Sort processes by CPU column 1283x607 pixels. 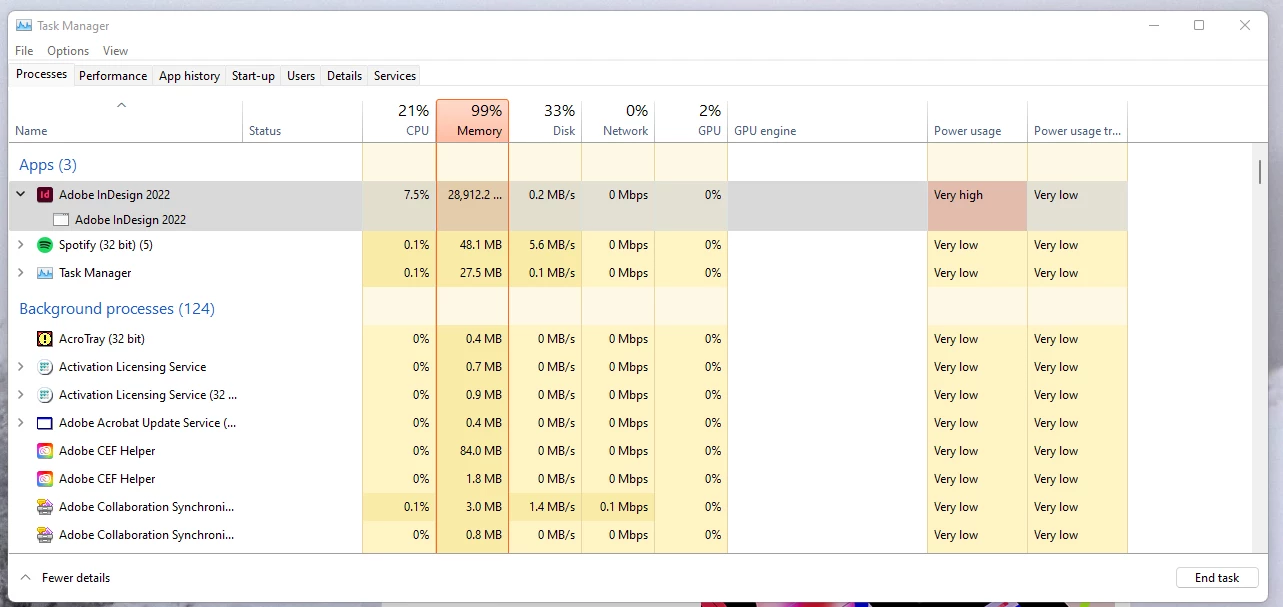point(399,121)
